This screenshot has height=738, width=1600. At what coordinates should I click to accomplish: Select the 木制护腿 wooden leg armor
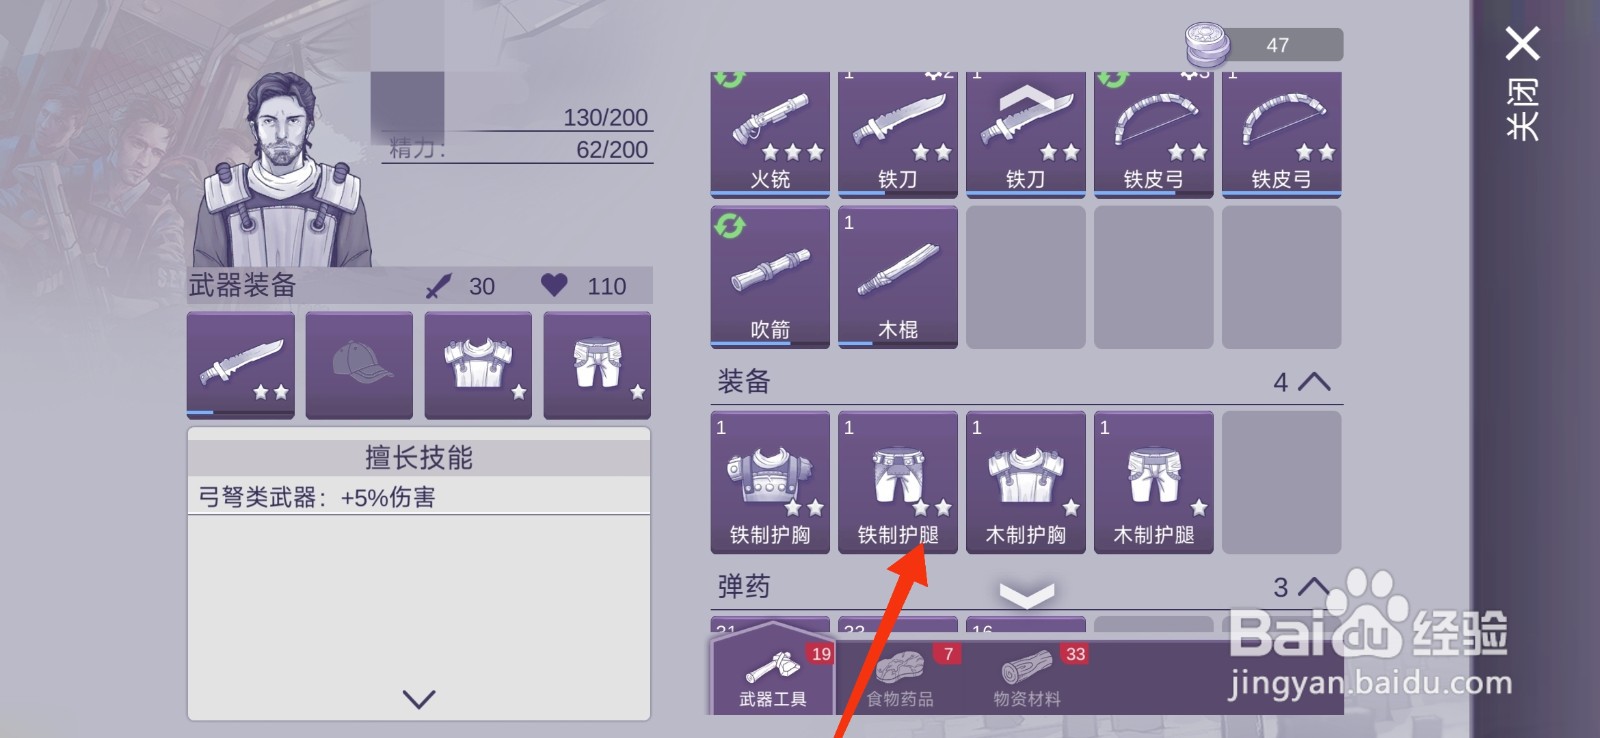pyautogui.click(x=1154, y=482)
